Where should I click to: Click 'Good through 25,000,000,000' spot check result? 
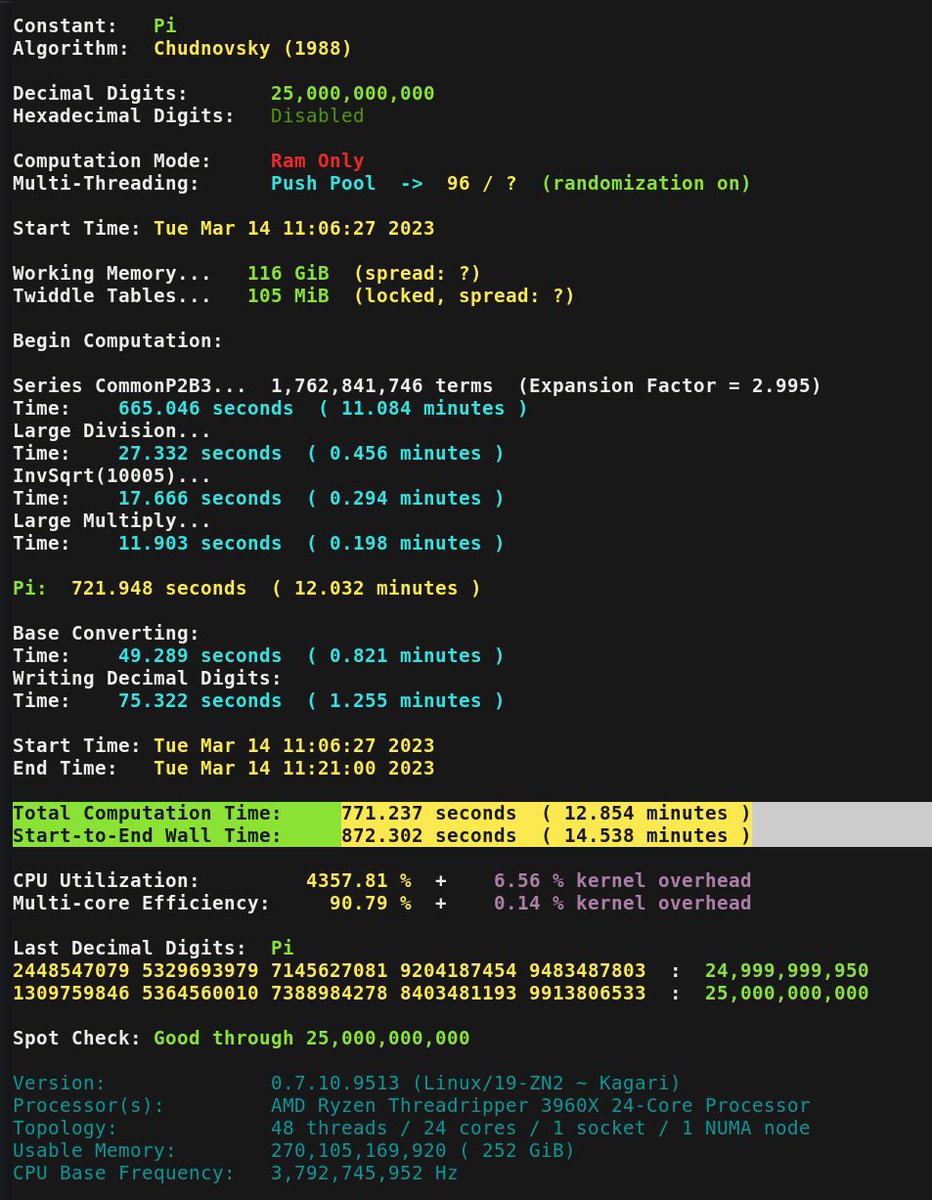(311, 1038)
